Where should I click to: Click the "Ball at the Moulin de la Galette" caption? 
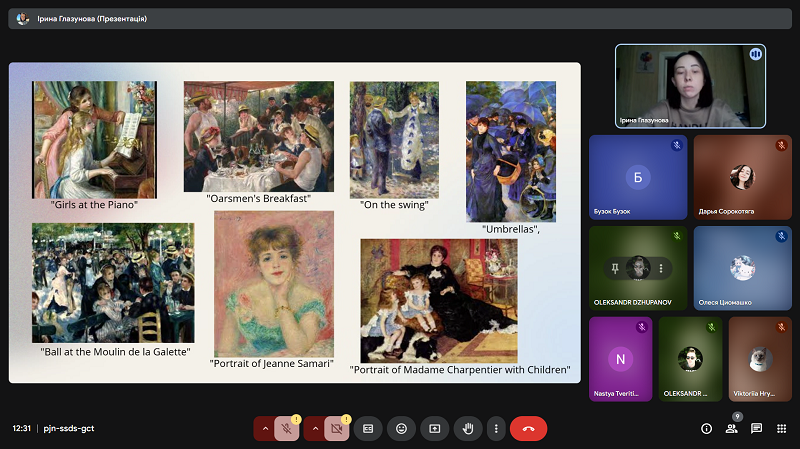tap(115, 352)
